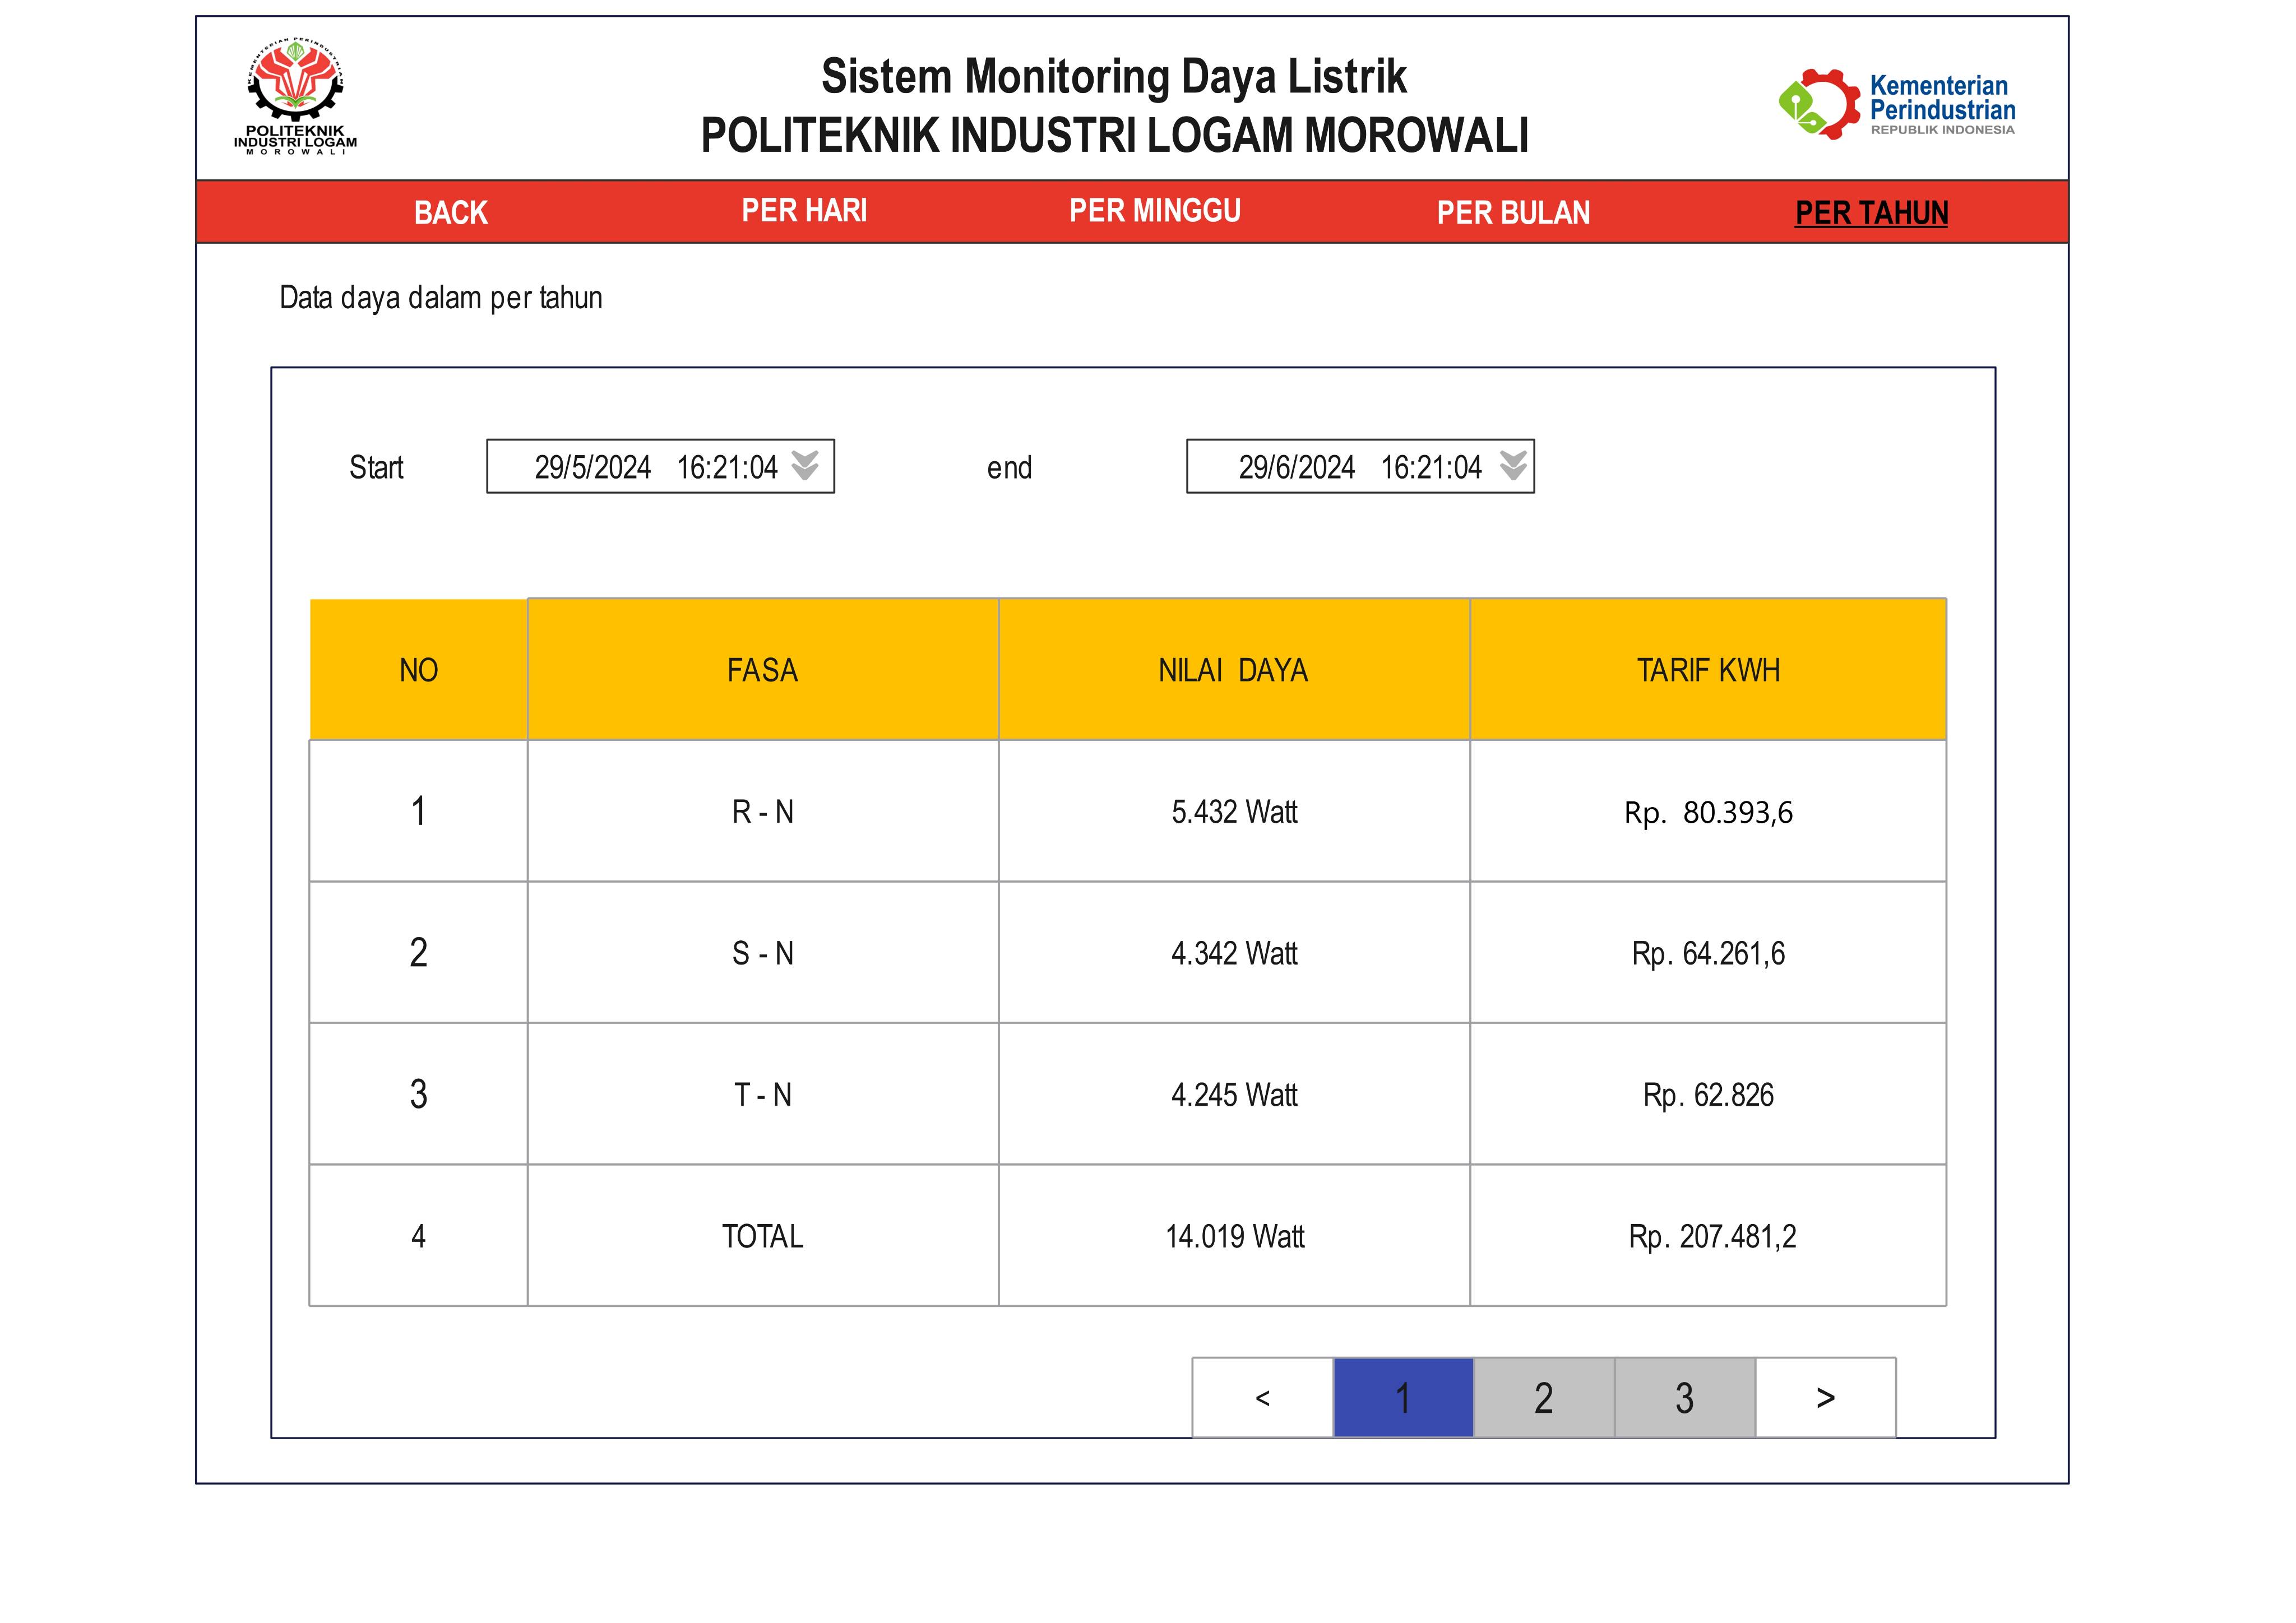Go to previous page with < button
Image resolution: width=2296 pixels, height=1623 pixels.
pyautogui.click(x=1262, y=1397)
